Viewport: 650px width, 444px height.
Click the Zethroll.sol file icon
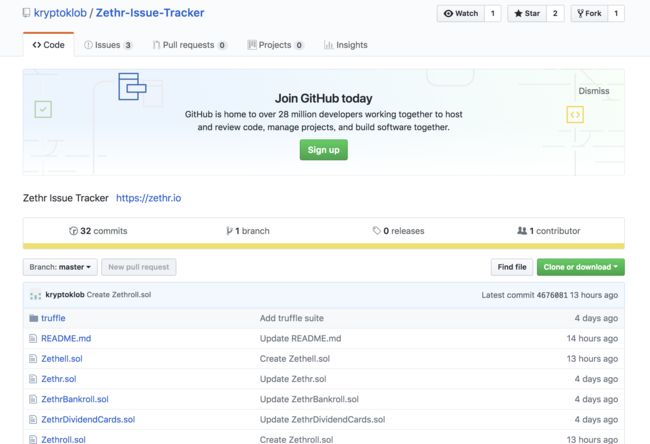pos(33,439)
